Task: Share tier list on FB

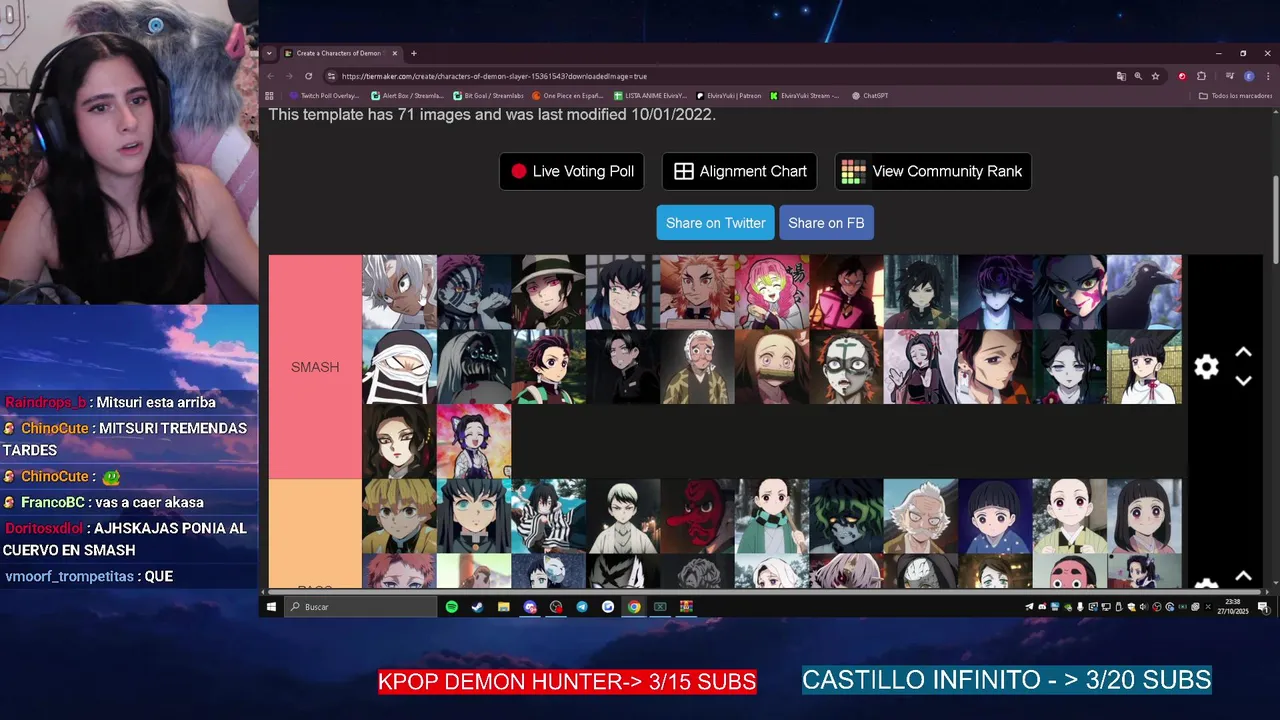Action: (x=826, y=223)
